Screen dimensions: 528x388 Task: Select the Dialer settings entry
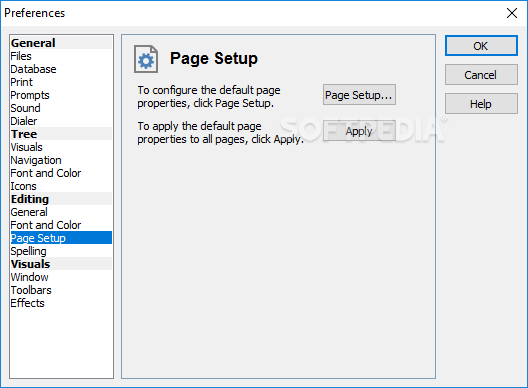click(x=61, y=121)
